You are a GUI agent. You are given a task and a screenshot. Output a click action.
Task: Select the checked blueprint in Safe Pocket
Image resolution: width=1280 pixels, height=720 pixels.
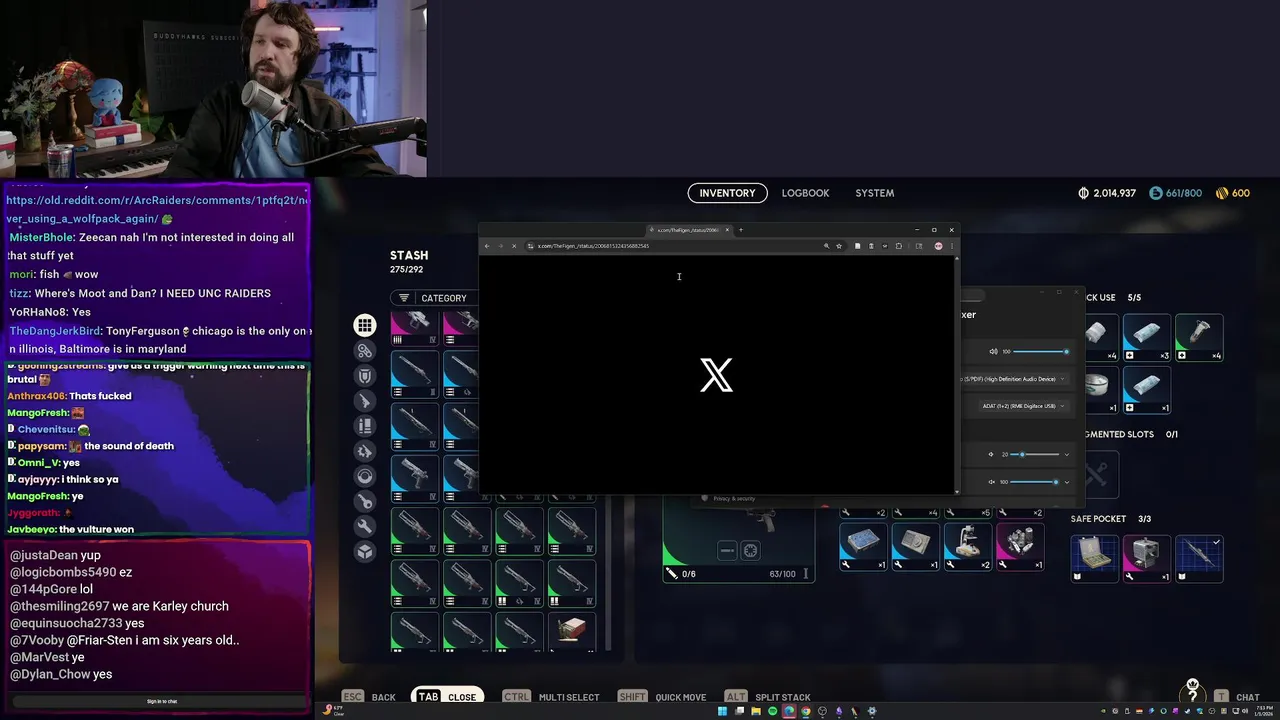1199,557
